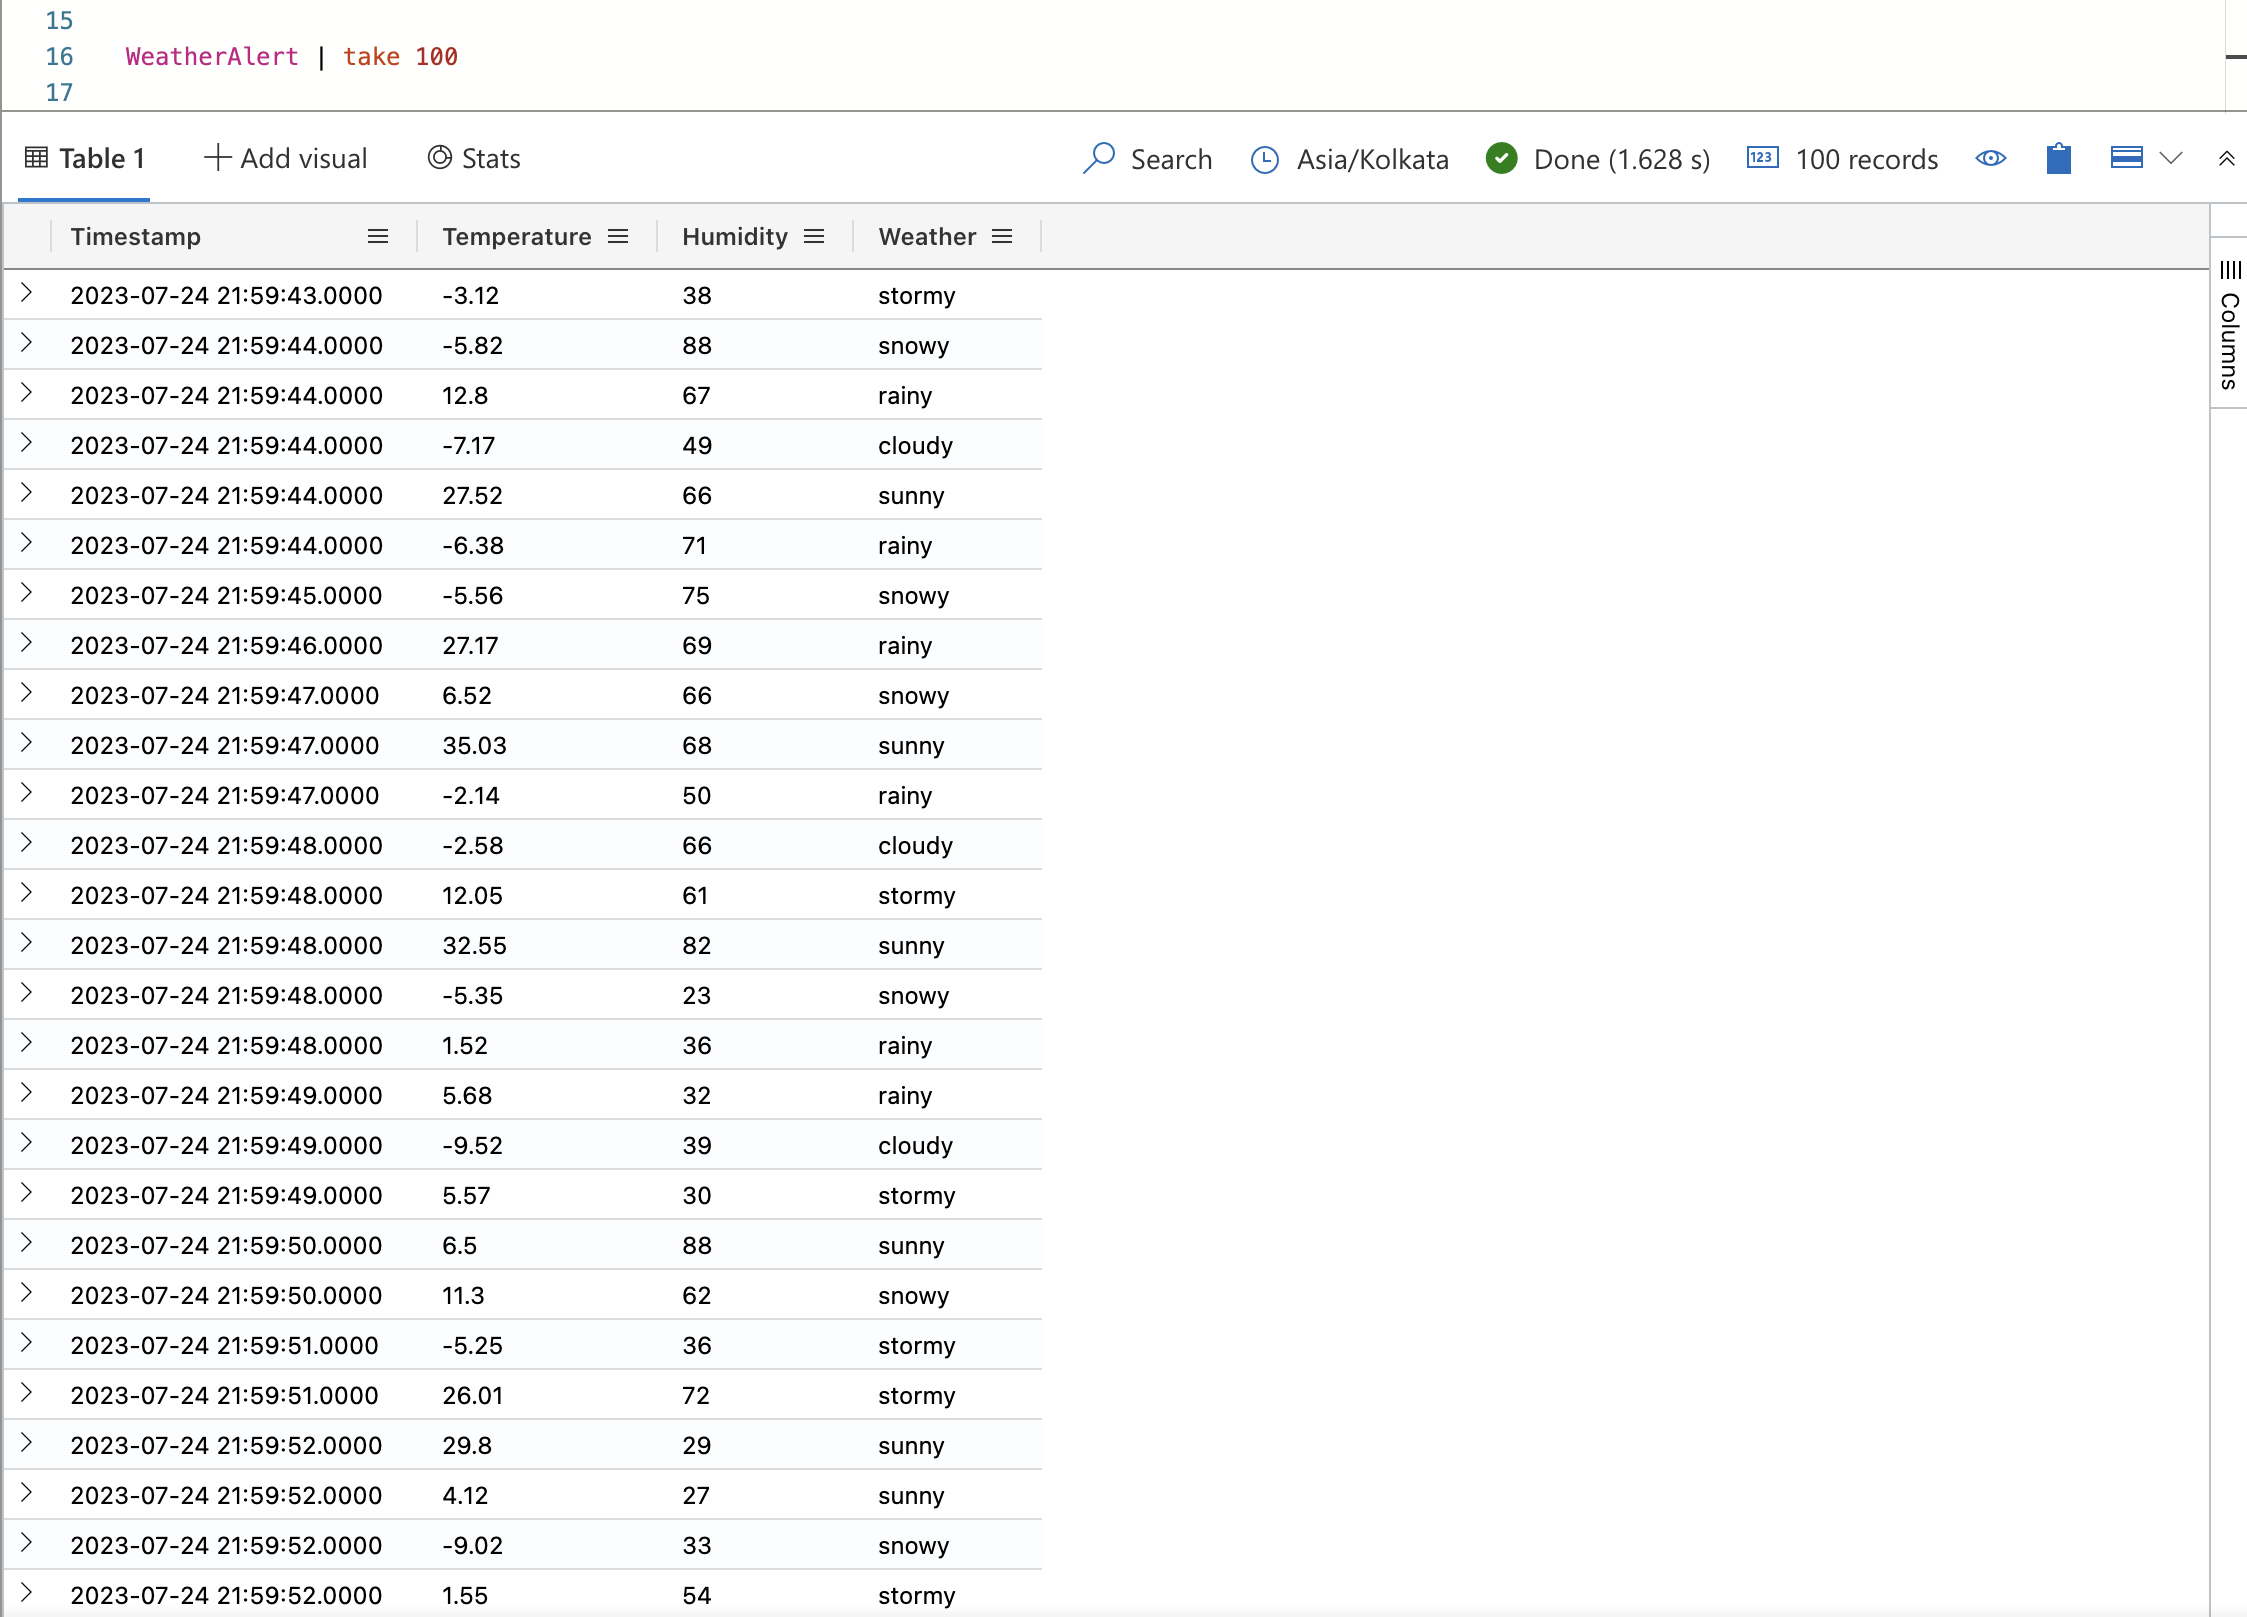Open the Humidity column menu icon
The height and width of the screenshot is (1617, 2247).
(x=814, y=236)
